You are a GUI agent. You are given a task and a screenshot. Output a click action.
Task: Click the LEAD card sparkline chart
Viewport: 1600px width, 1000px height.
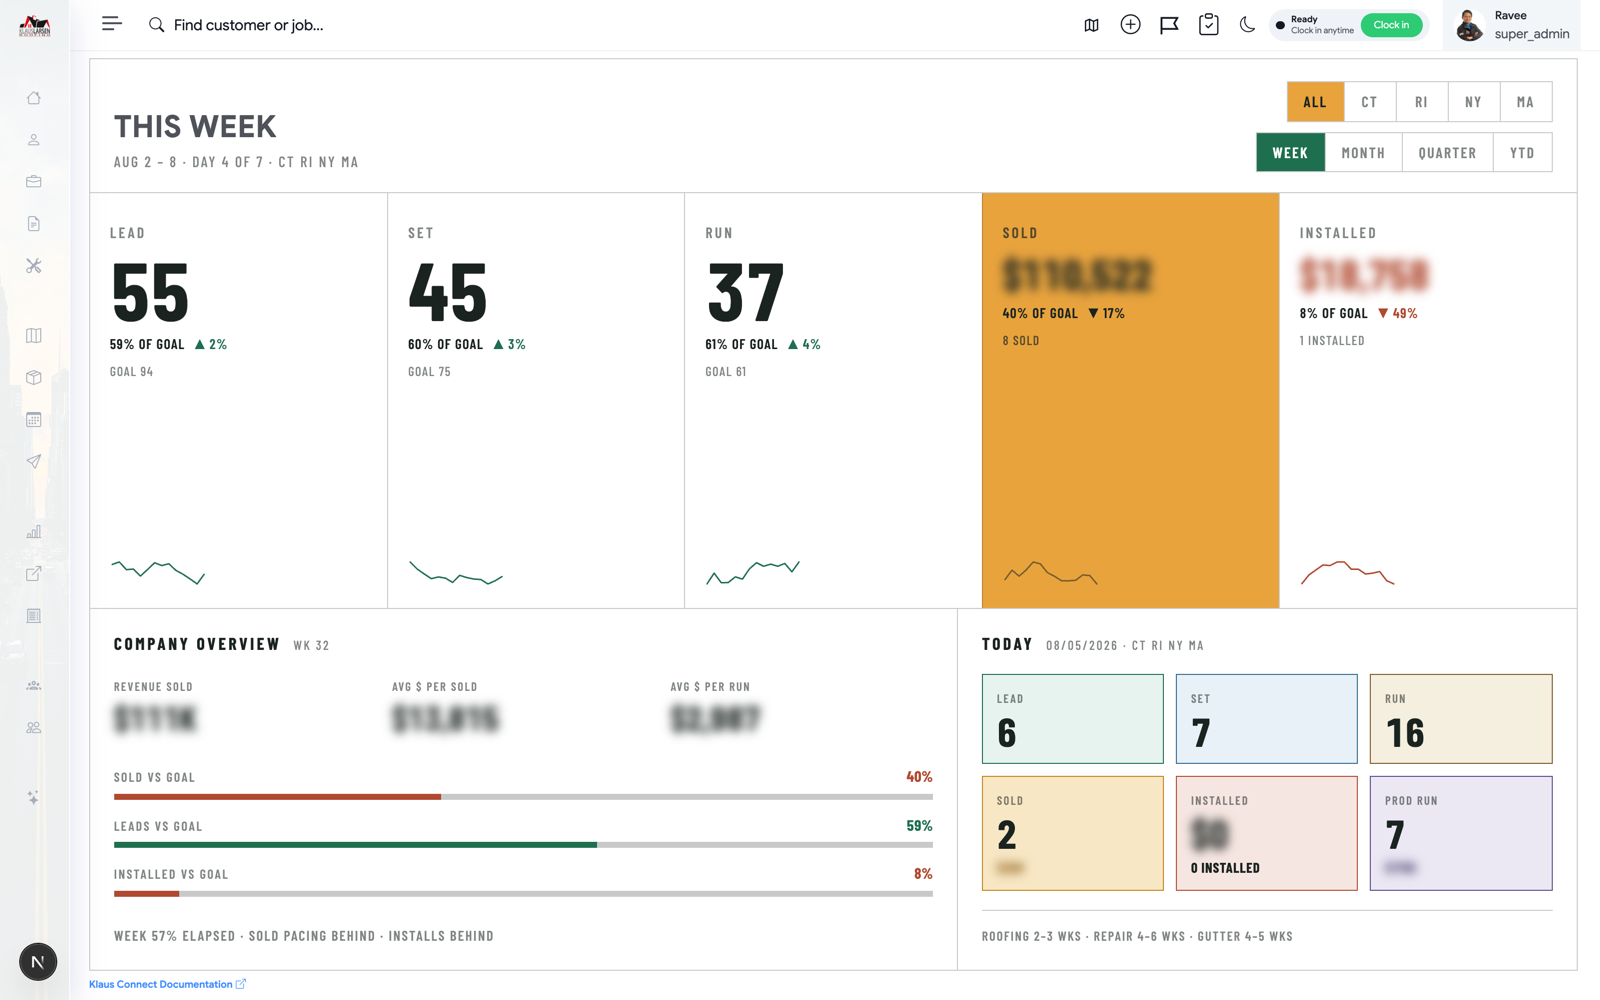[x=158, y=572]
